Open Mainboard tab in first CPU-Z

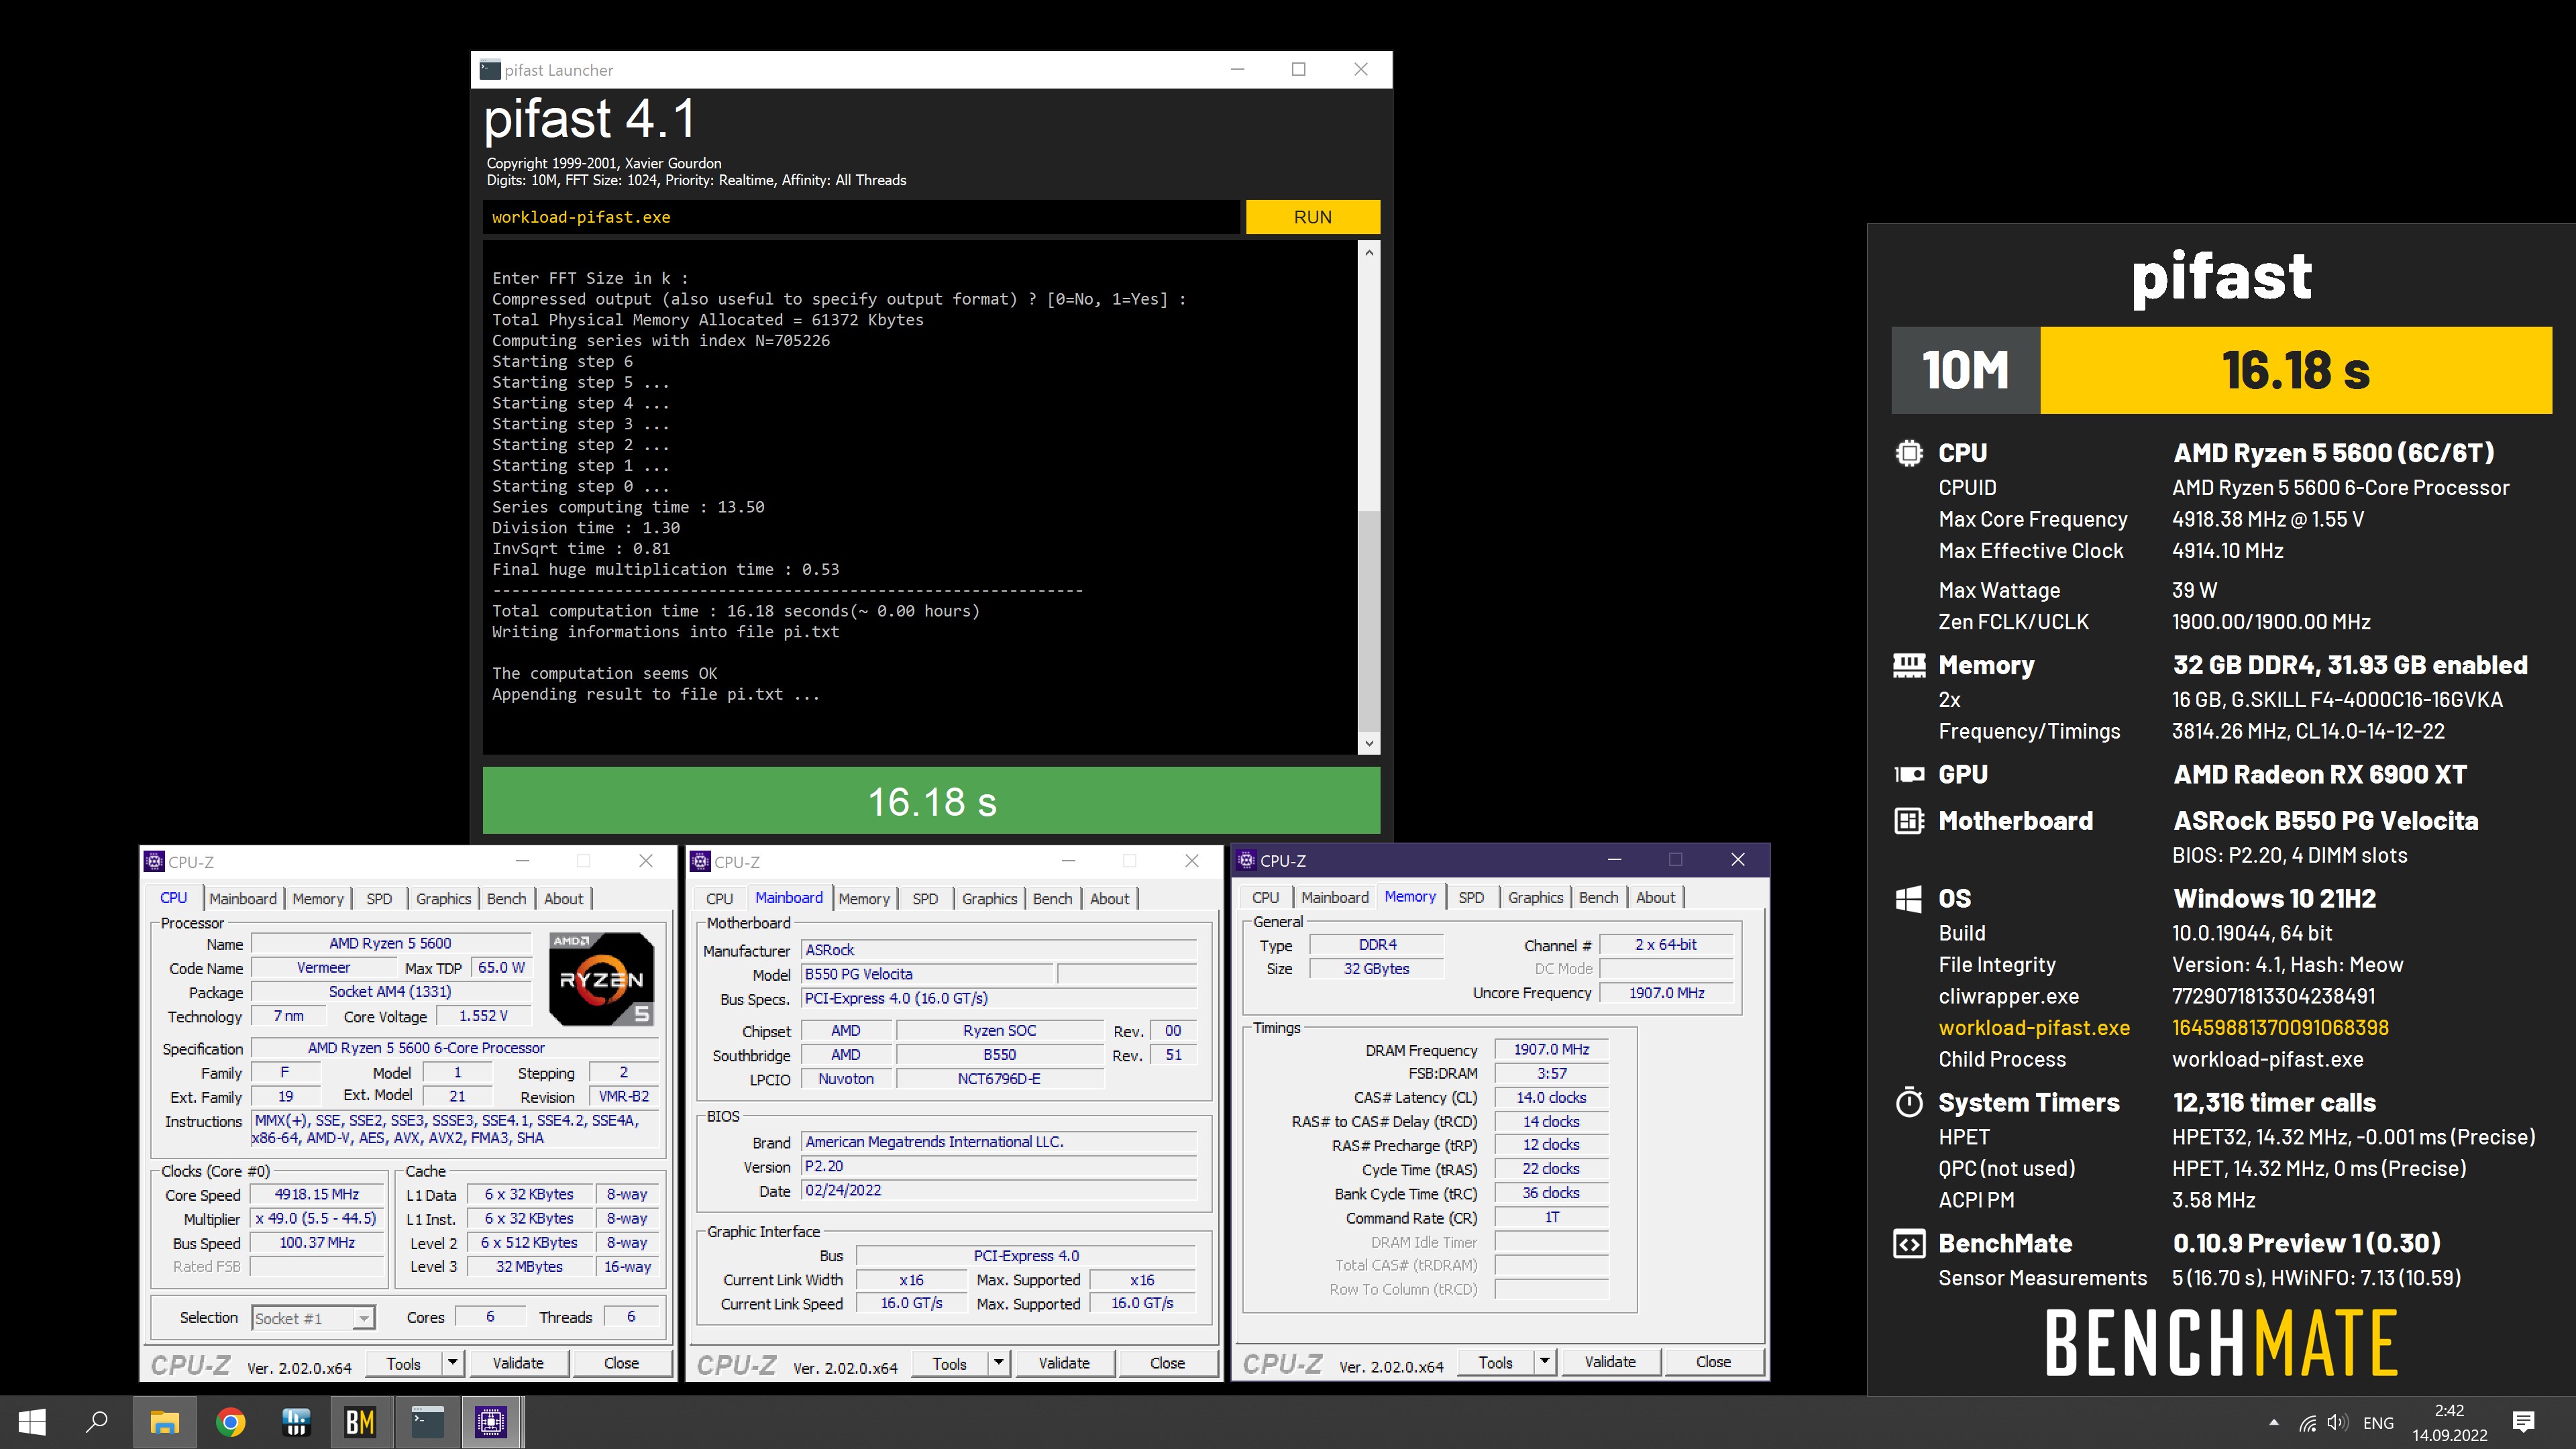243,898
